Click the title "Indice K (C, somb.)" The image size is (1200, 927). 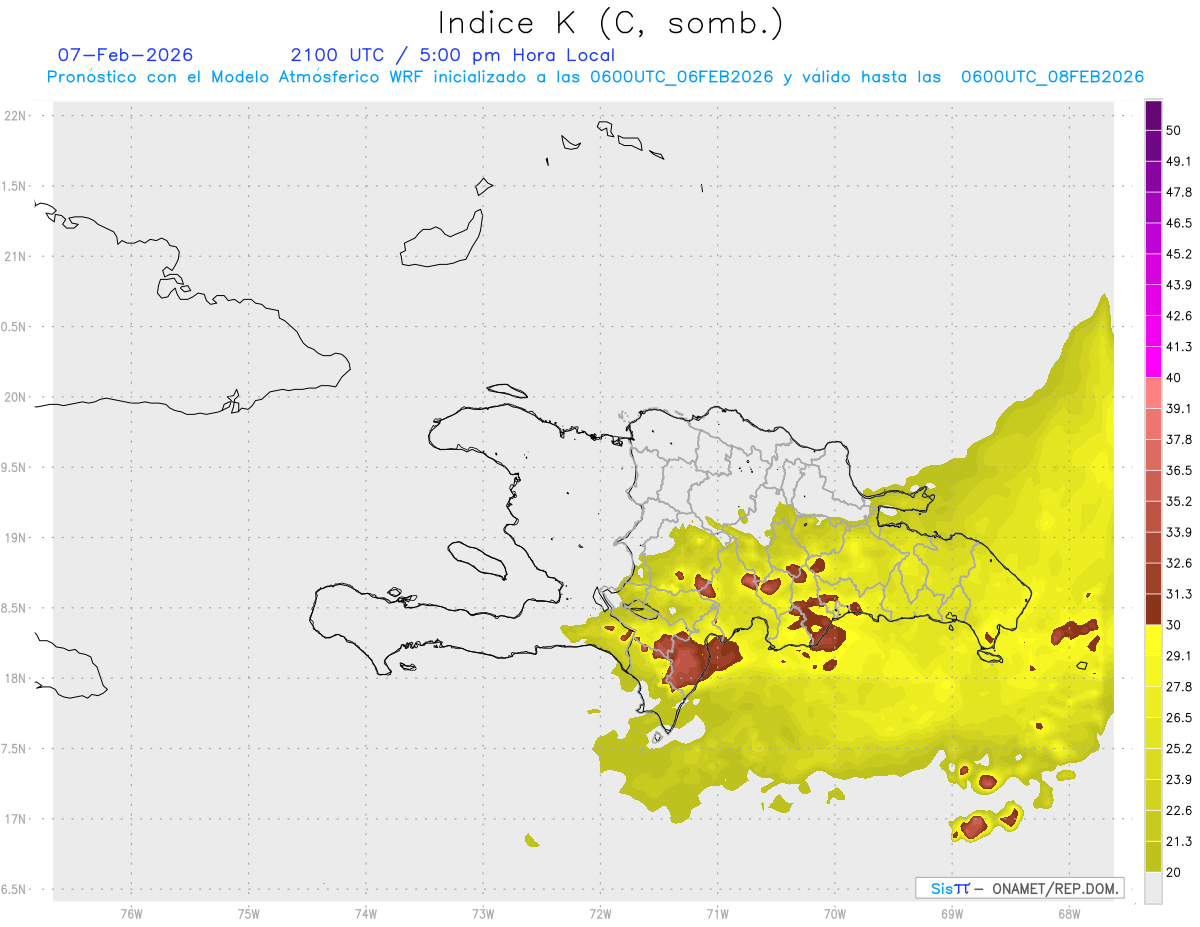point(611,23)
